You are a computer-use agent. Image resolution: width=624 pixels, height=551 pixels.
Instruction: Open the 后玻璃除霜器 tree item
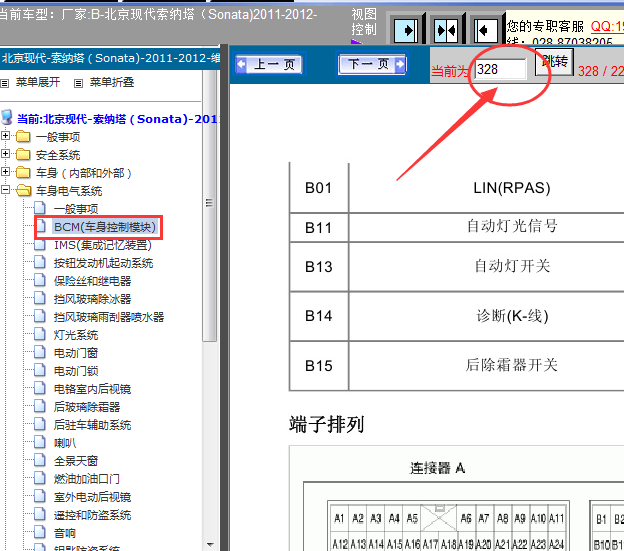click(x=87, y=407)
